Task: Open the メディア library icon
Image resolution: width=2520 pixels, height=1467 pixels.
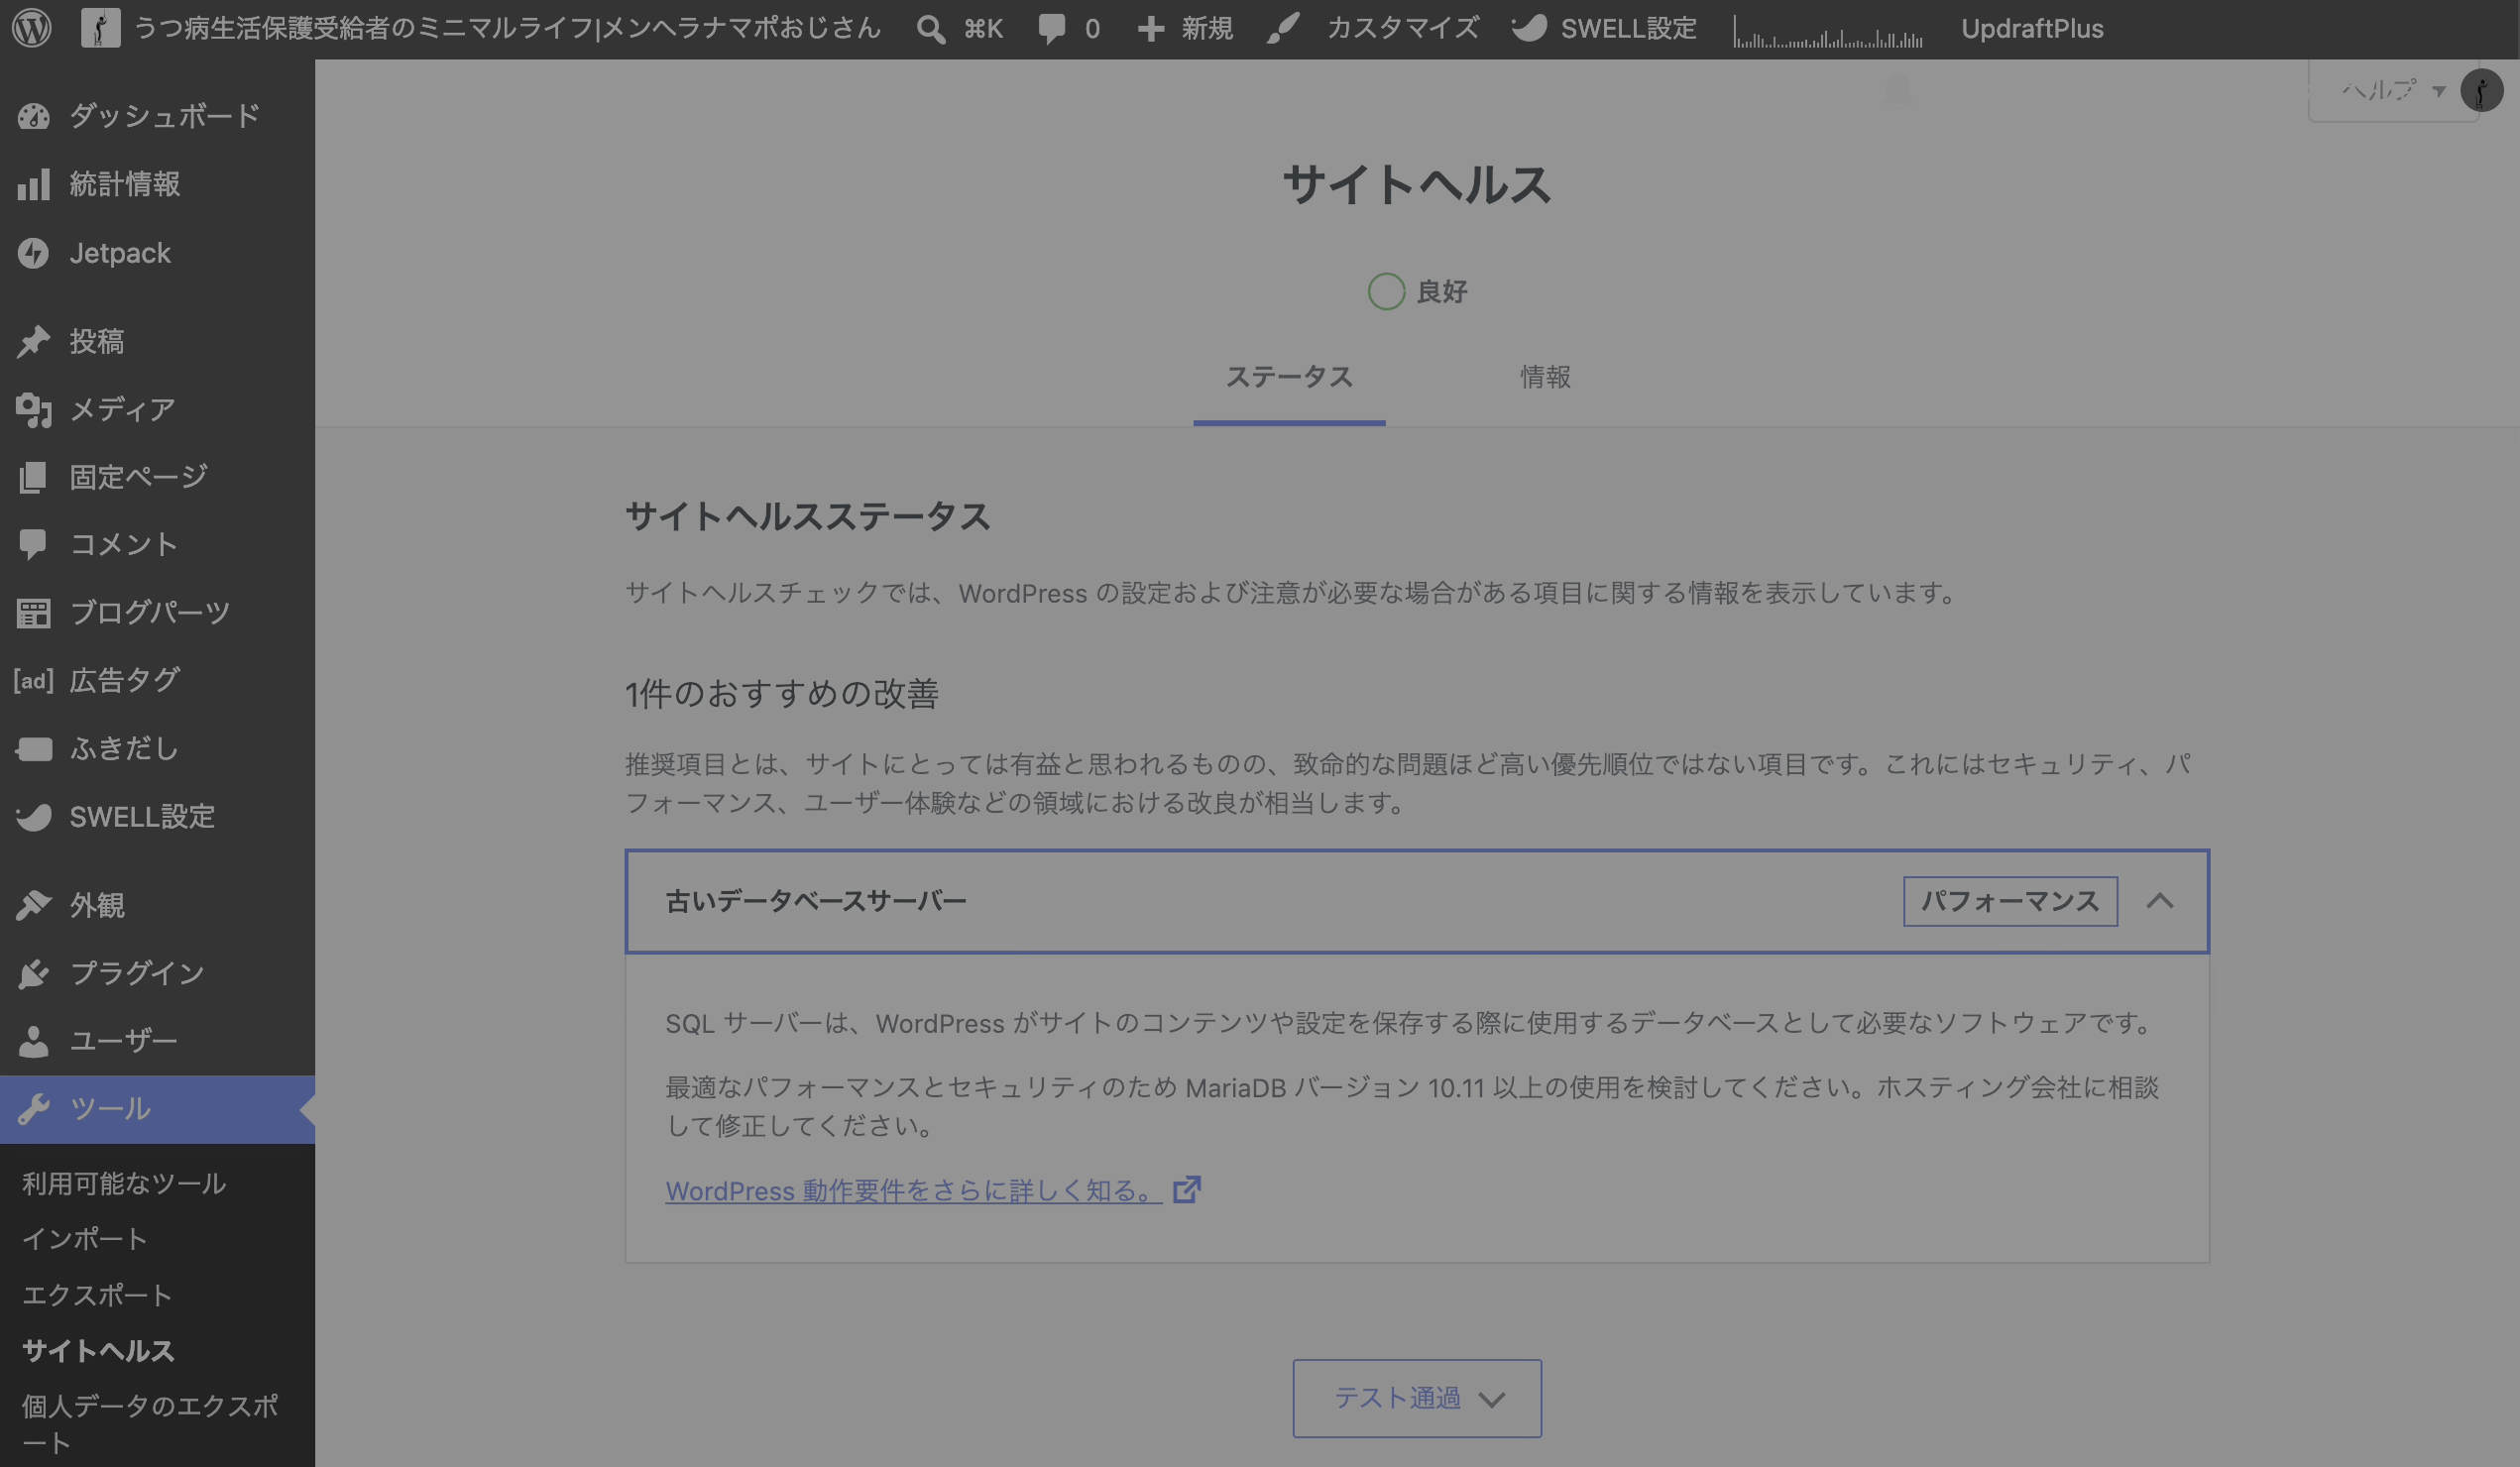Action: pos(33,409)
